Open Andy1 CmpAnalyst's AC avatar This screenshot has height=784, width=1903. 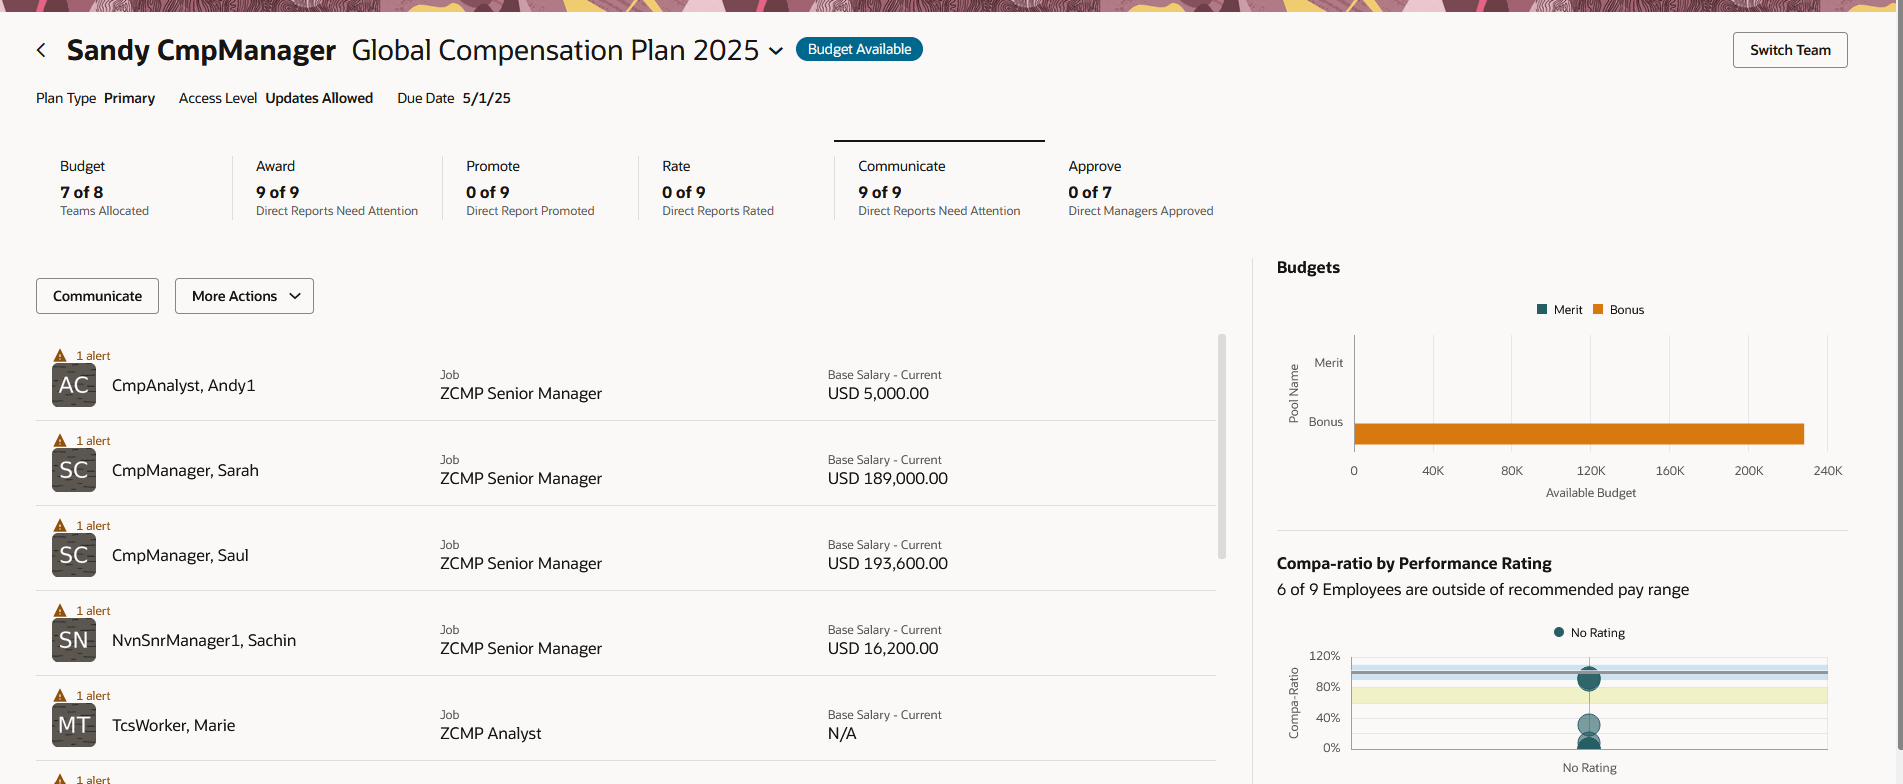coord(74,386)
